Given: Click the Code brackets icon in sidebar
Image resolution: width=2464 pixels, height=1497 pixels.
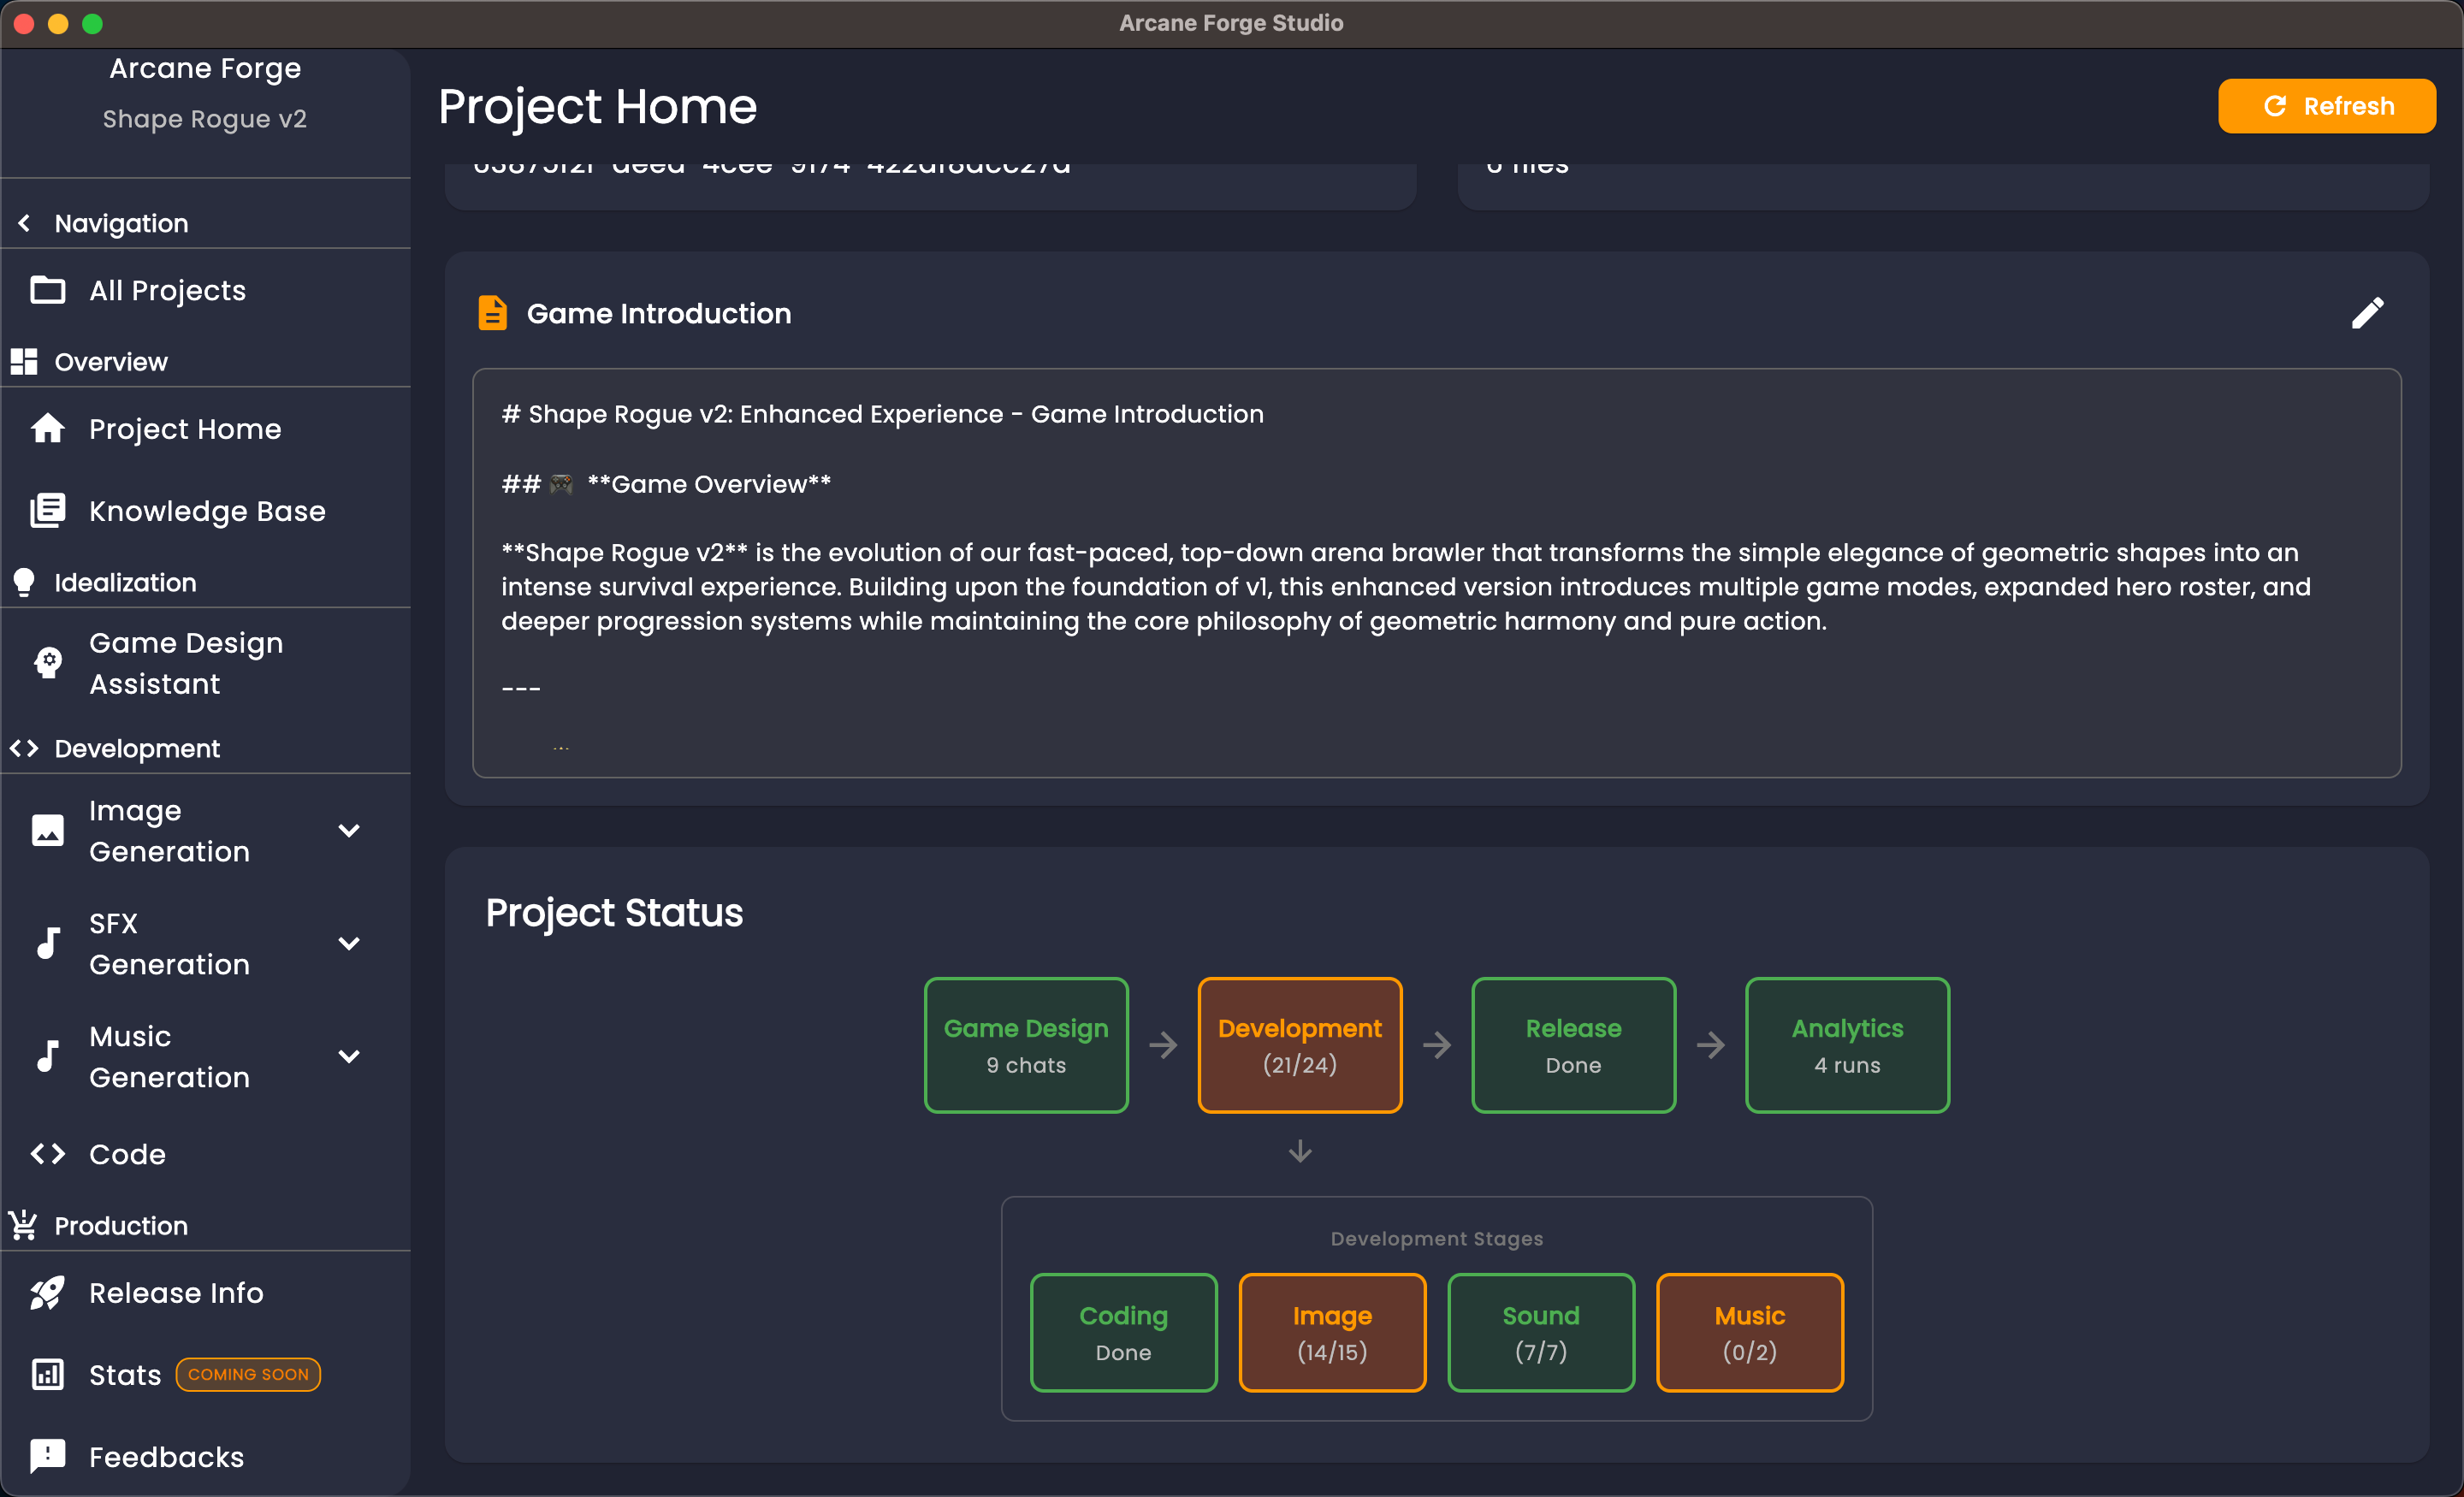Looking at the screenshot, I should pyautogui.click(x=47, y=1154).
